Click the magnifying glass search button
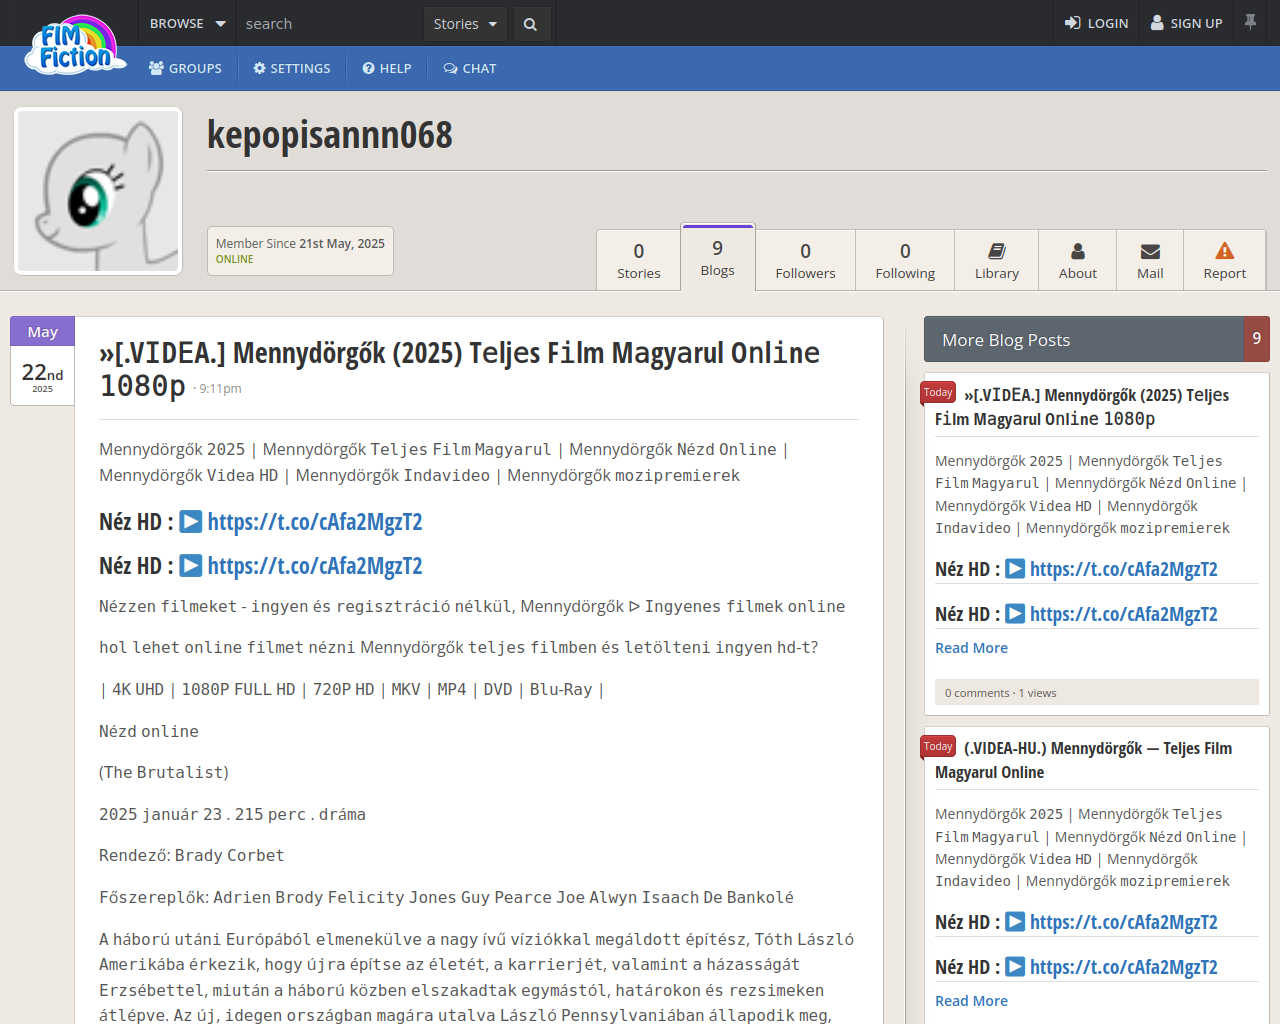This screenshot has width=1280, height=1024. click(530, 24)
